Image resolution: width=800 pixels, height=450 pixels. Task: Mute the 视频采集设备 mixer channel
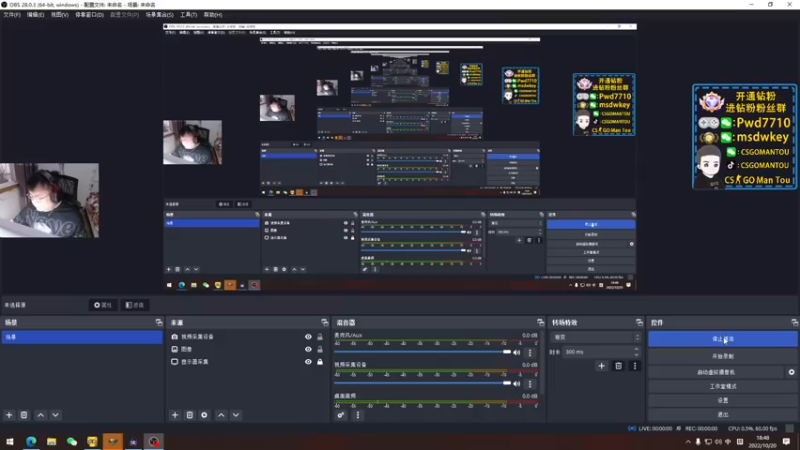[517, 384]
